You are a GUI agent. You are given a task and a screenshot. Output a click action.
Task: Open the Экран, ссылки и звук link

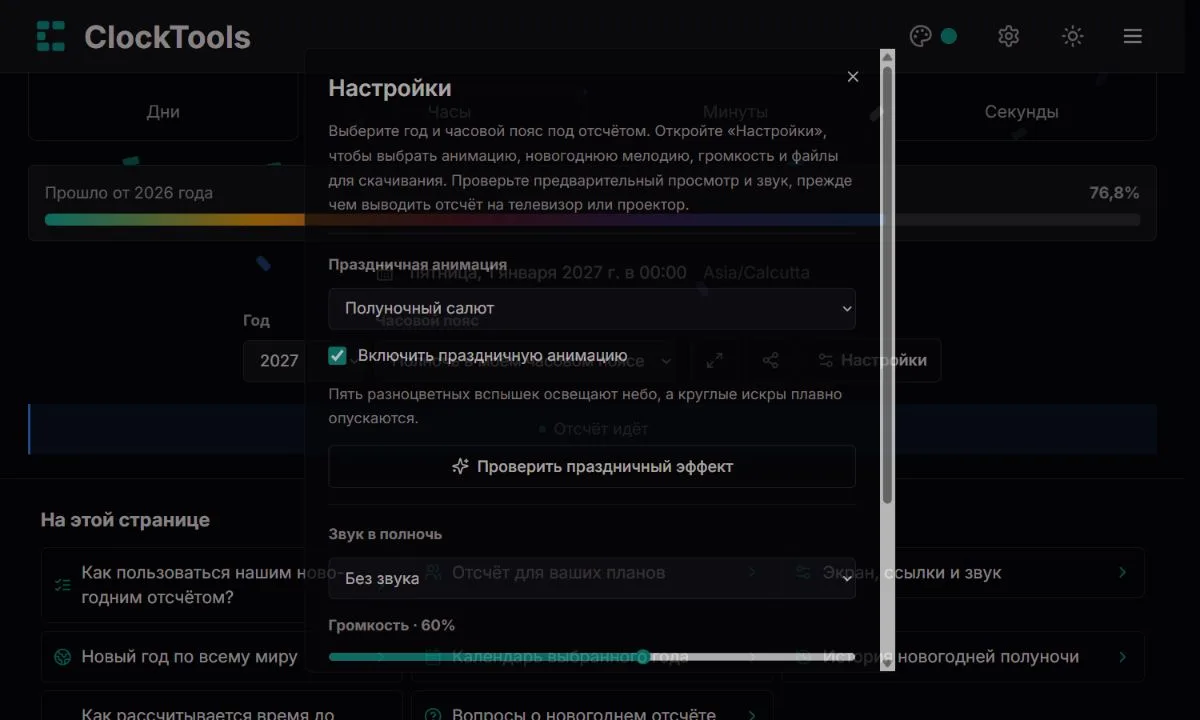964,572
